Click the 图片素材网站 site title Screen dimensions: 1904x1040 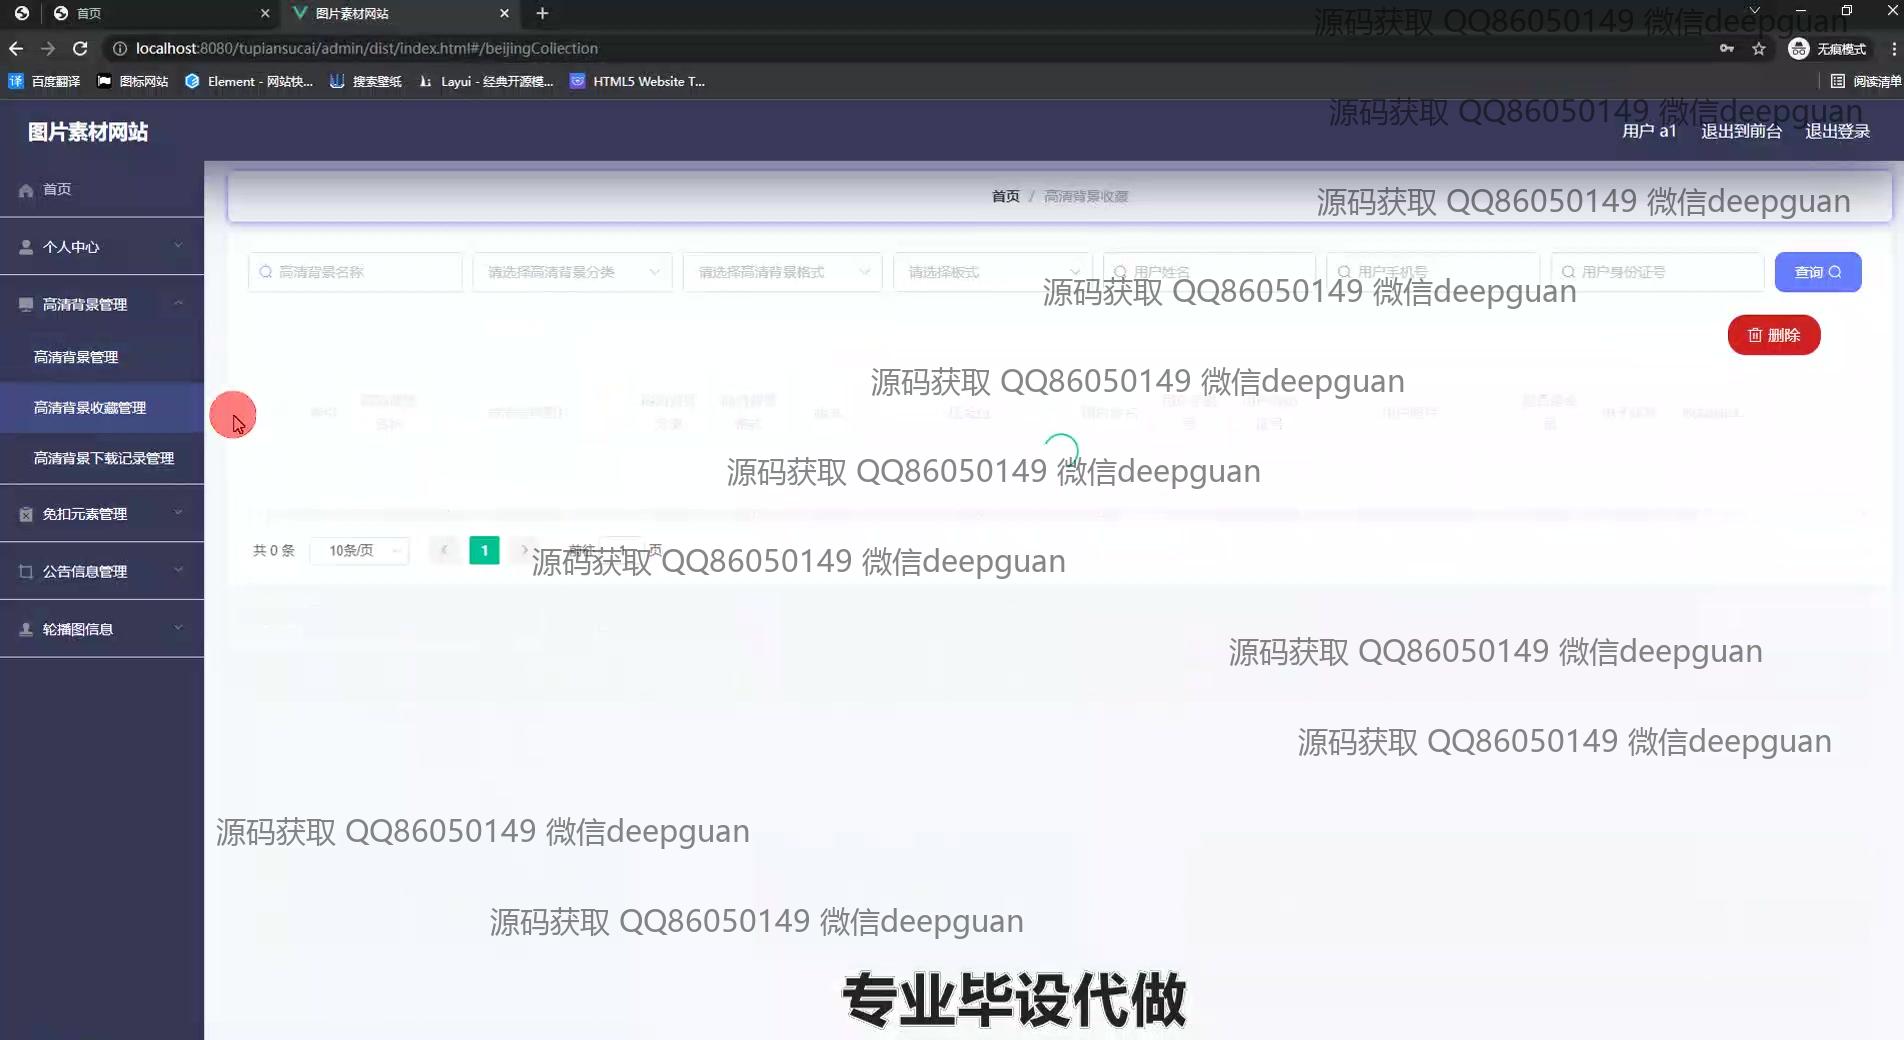pos(88,132)
